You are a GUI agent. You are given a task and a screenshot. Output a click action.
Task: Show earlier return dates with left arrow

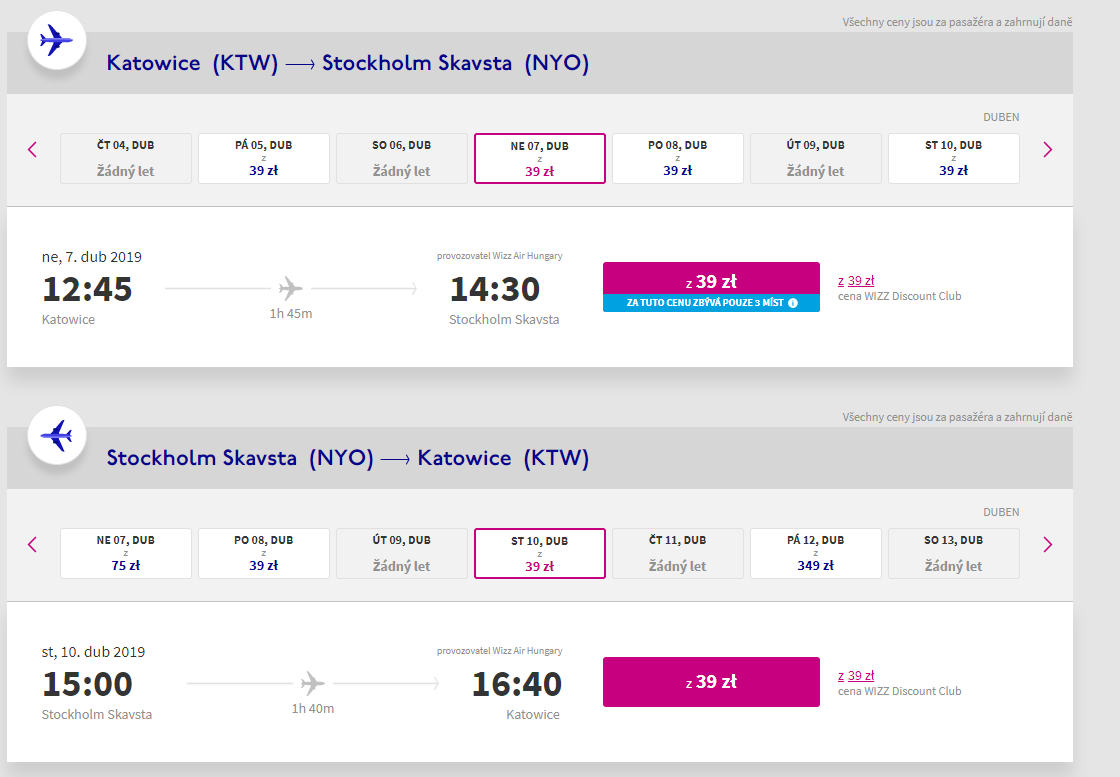click(x=32, y=545)
